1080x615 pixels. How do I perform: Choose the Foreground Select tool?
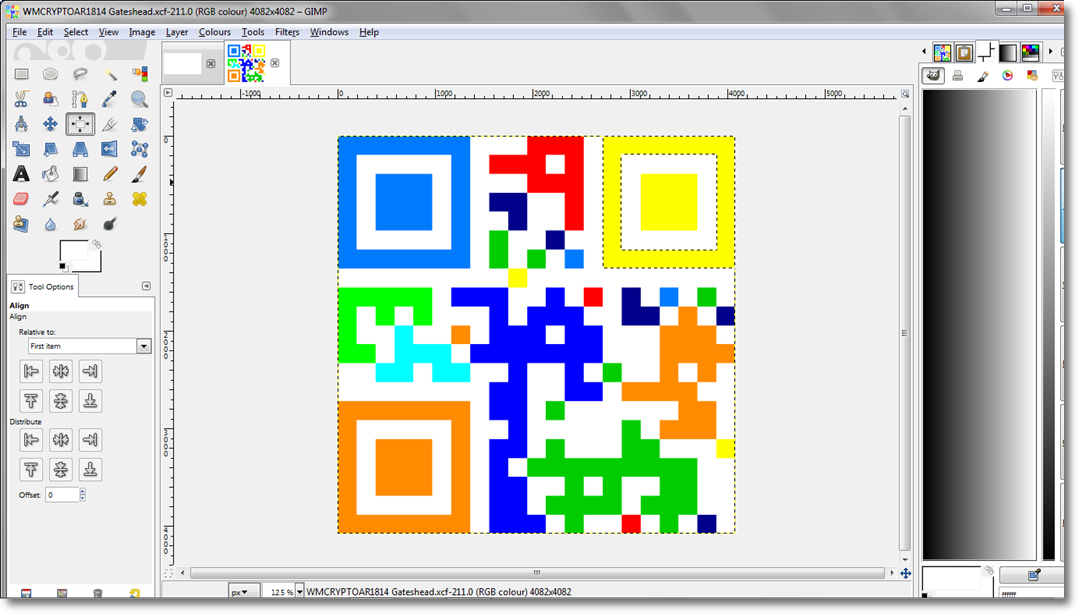click(50, 99)
